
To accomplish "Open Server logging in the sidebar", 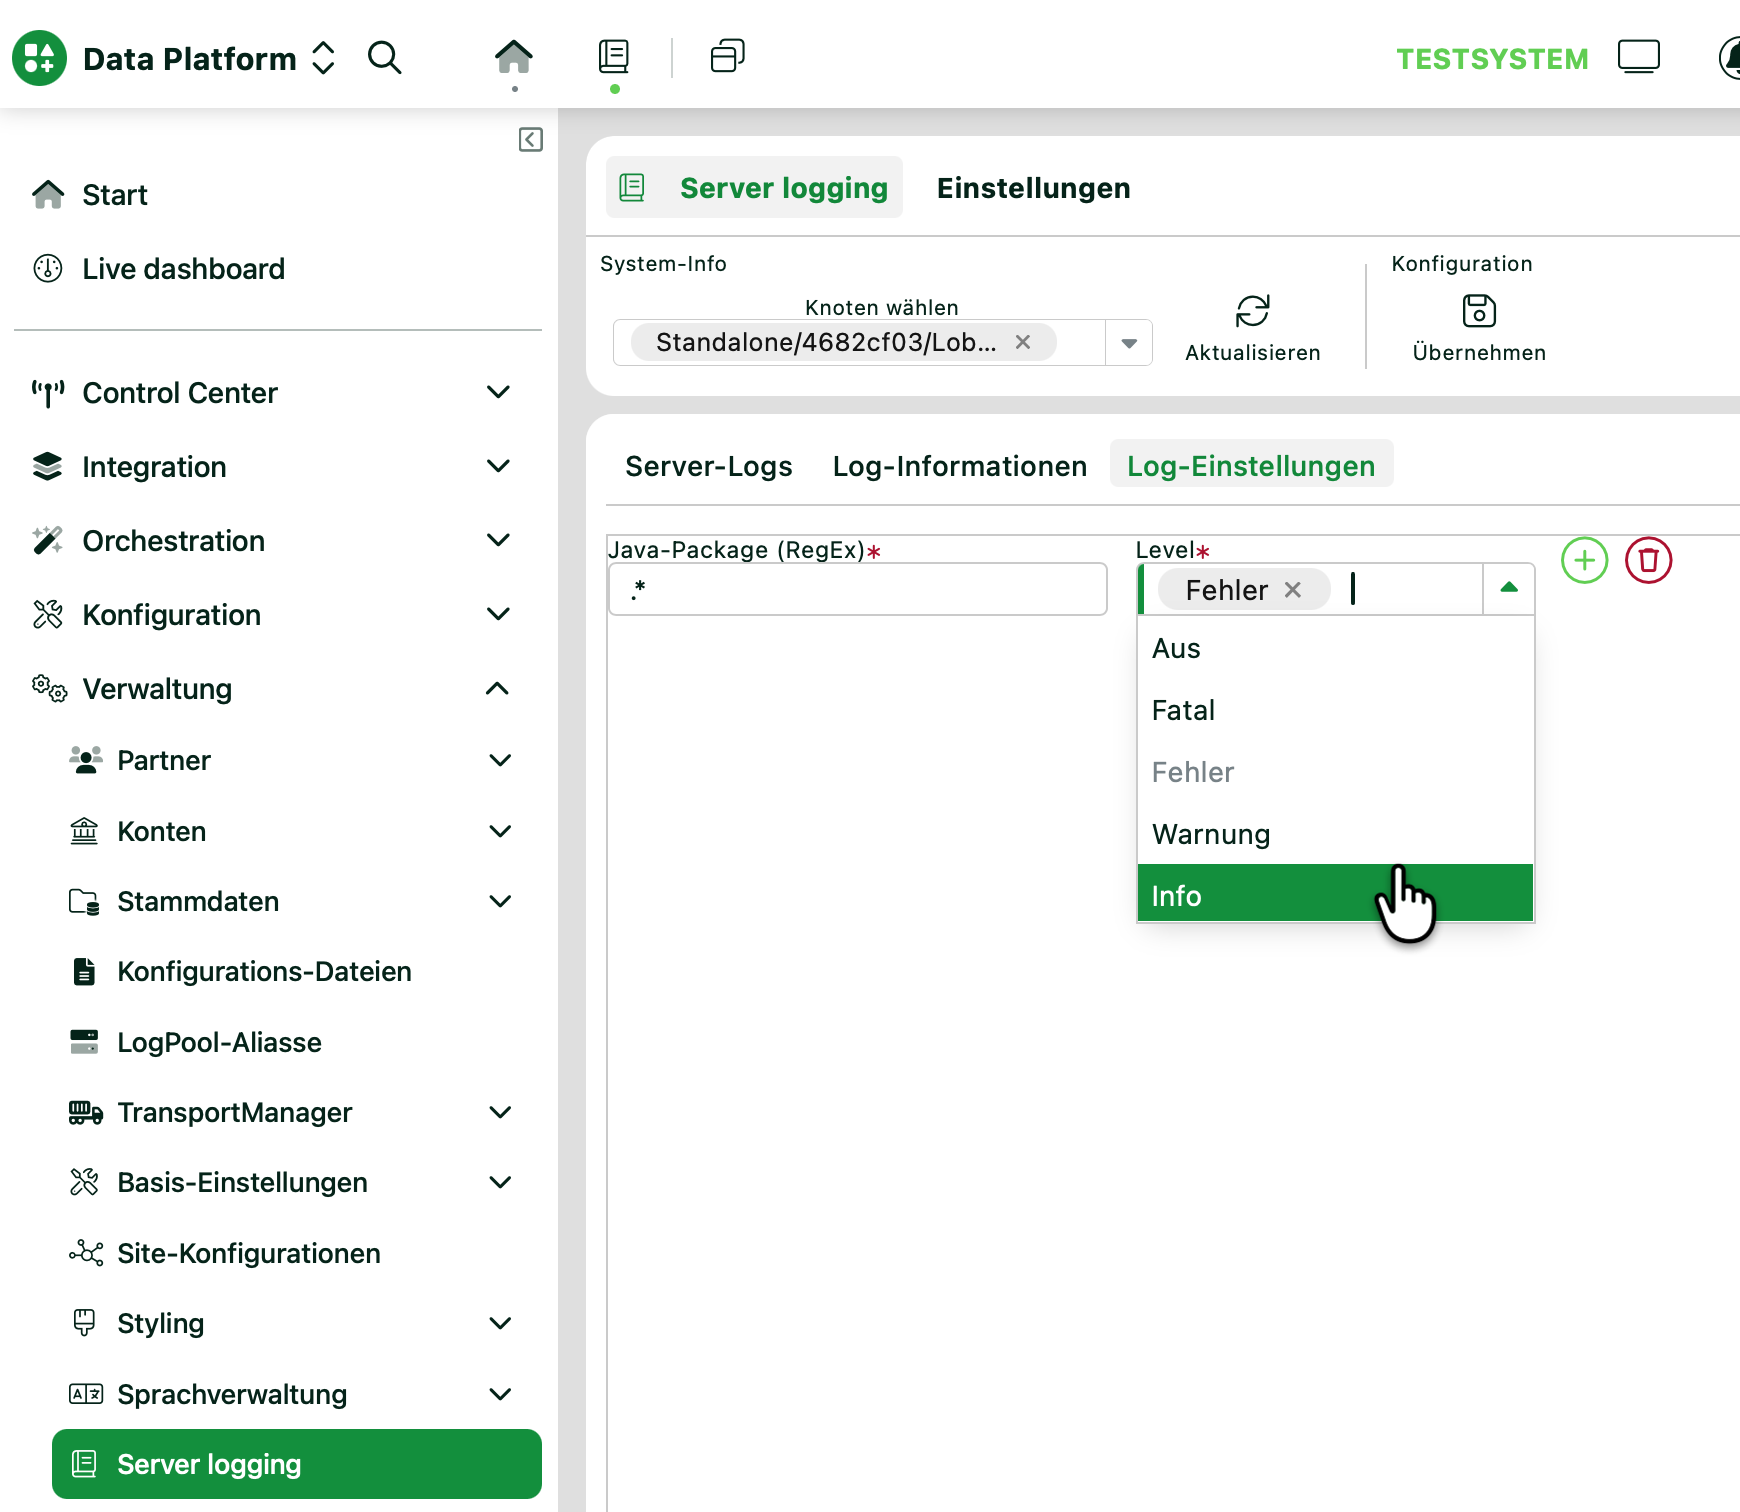I will pyautogui.click(x=297, y=1464).
